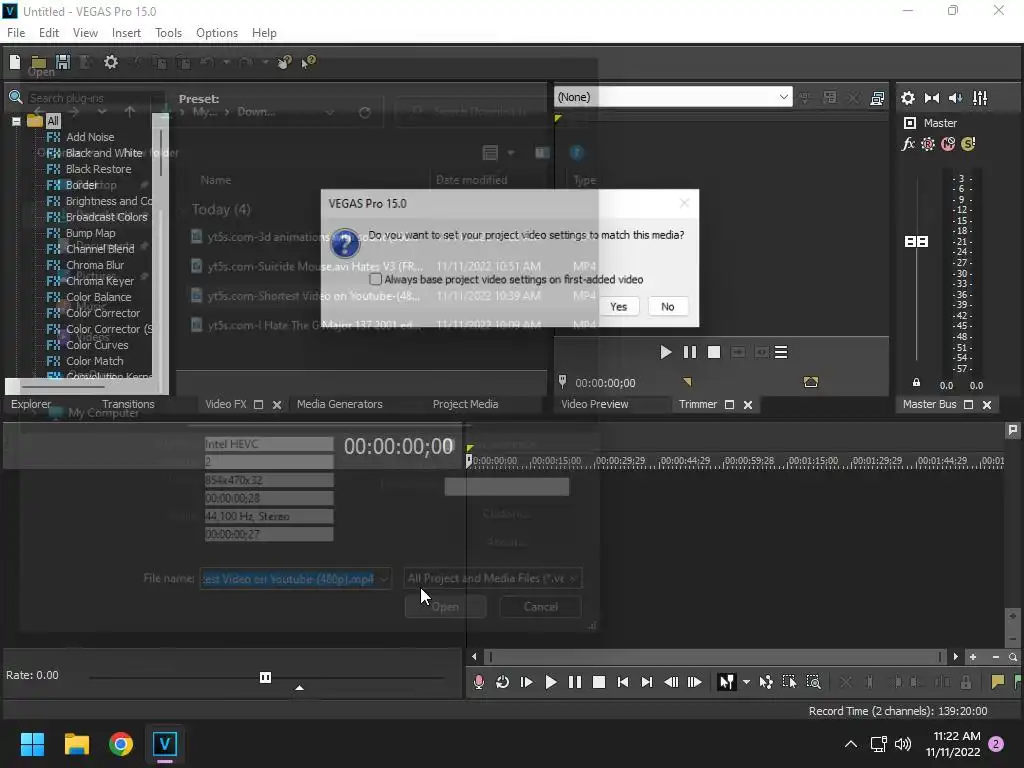Screen dimensions: 1024x768
Task: Click the Open folder icon in main toolbar
Action: (39, 62)
